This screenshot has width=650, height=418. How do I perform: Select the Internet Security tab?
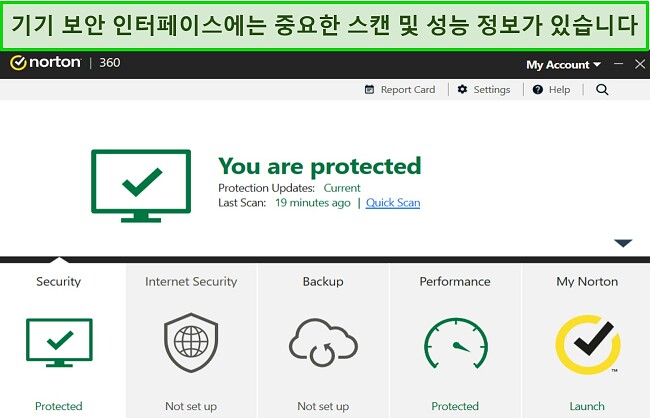(191, 341)
